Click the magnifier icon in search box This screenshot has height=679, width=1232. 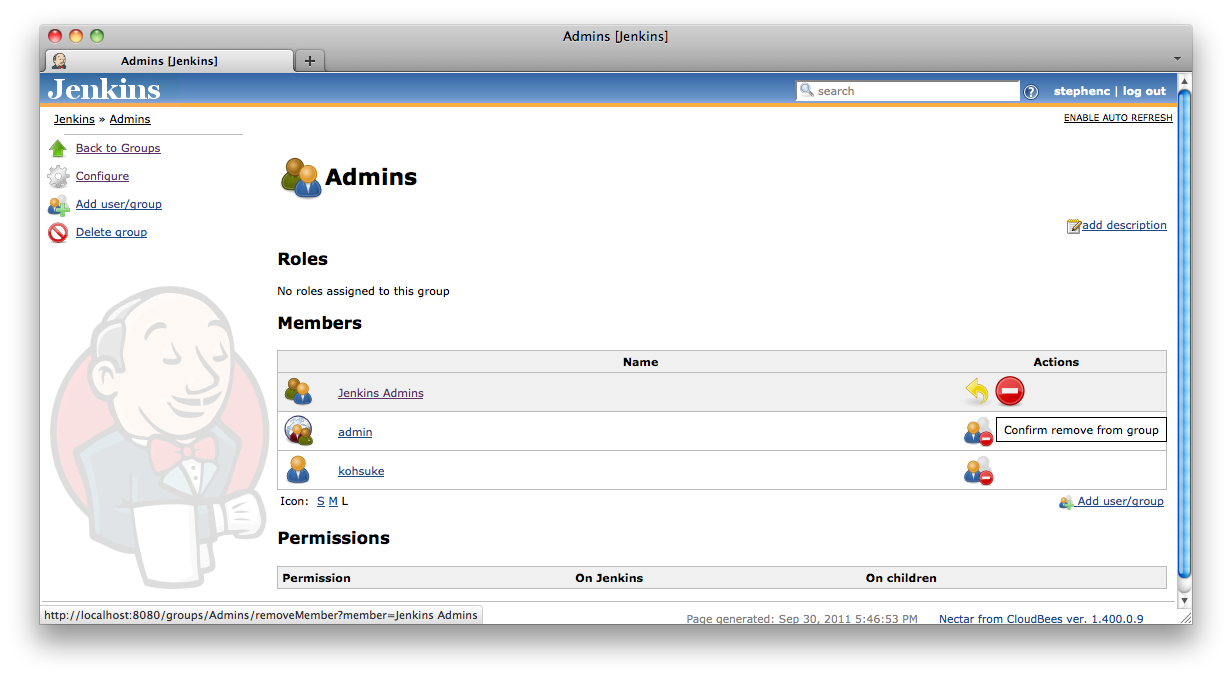(x=806, y=90)
